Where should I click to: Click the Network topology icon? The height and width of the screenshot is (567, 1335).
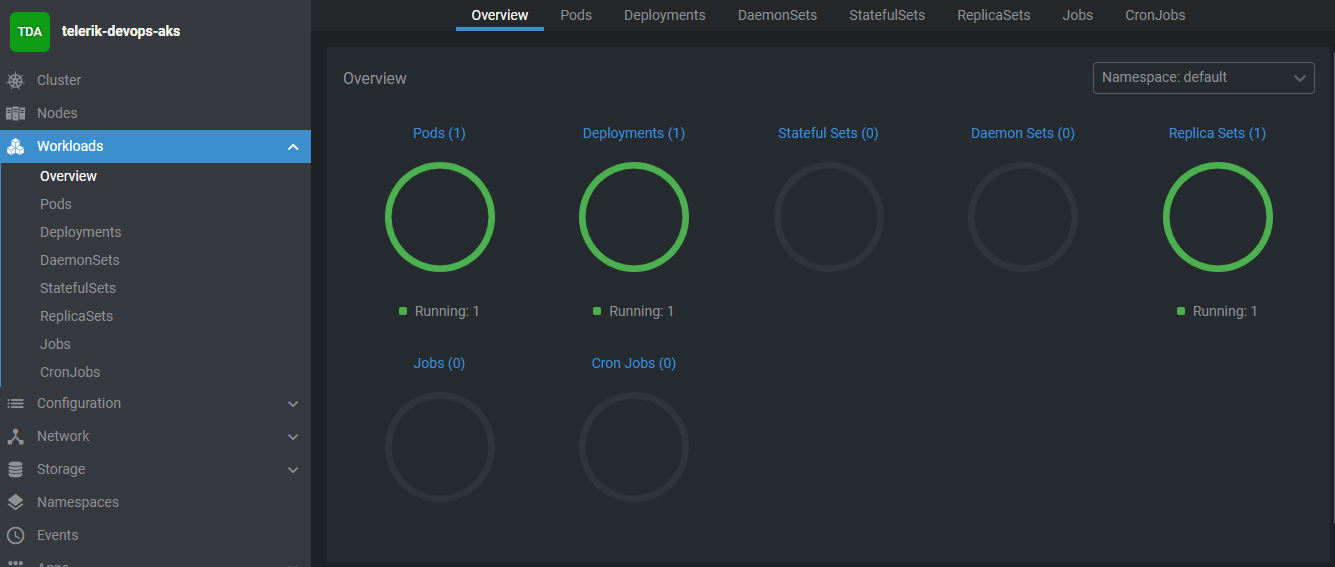(15, 436)
